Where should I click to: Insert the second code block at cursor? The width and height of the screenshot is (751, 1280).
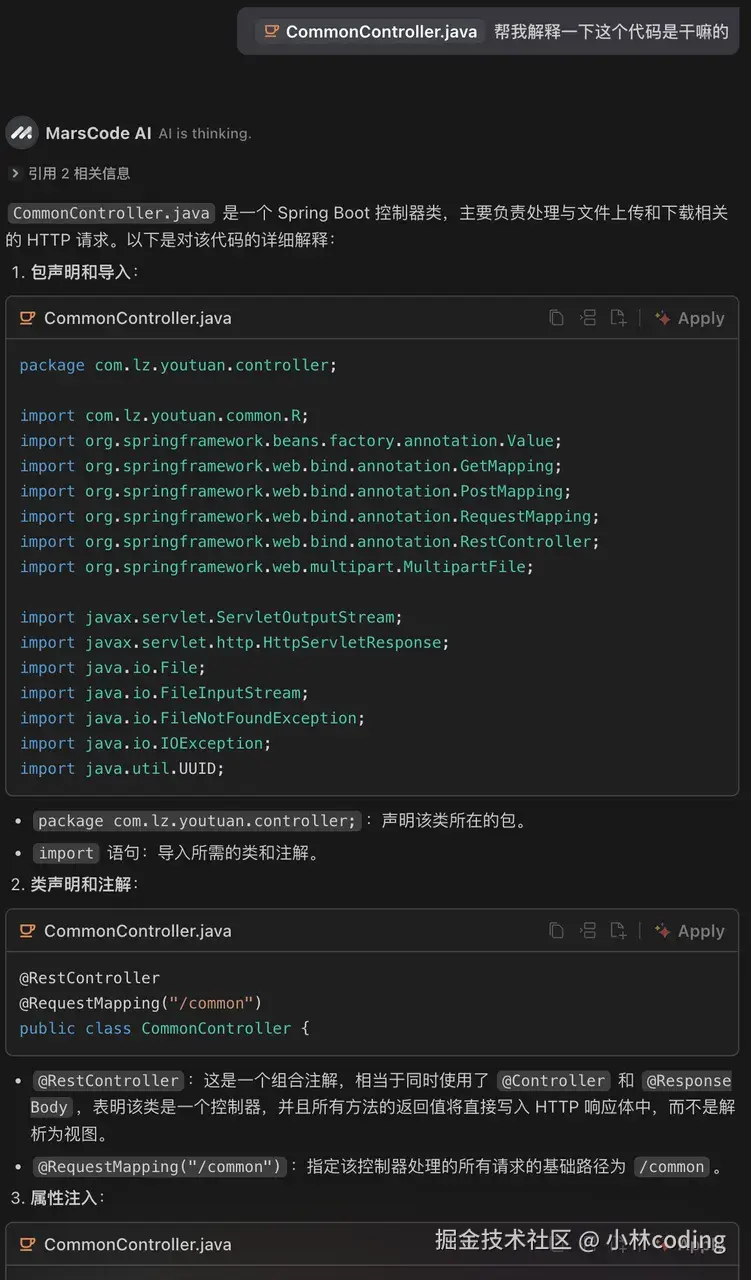click(588, 931)
